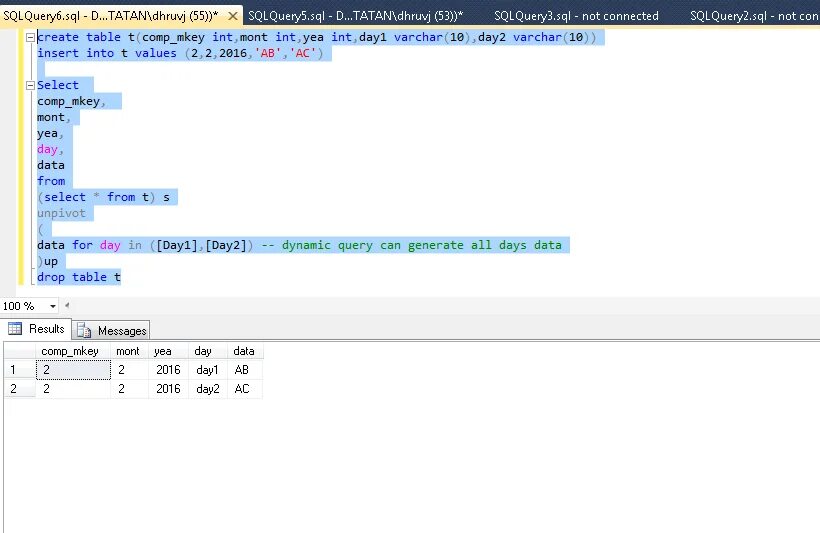Viewport: 820px width, 533px height.
Task: Click the Results grid icon
Action: pyautogui.click(x=15, y=328)
